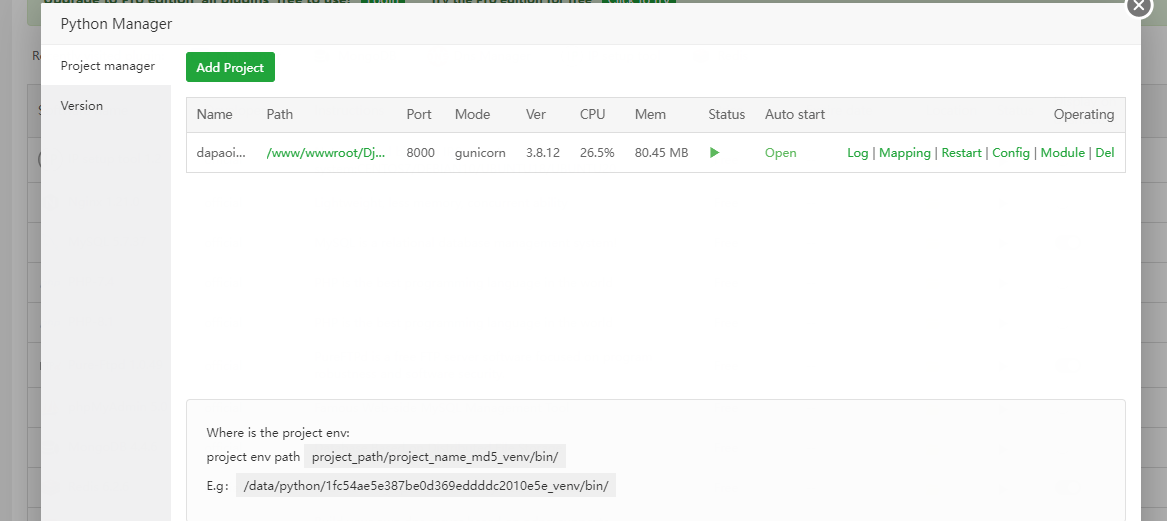The width and height of the screenshot is (1167, 521).
Task: Select the dapaoi project name cell
Action: 215,153
